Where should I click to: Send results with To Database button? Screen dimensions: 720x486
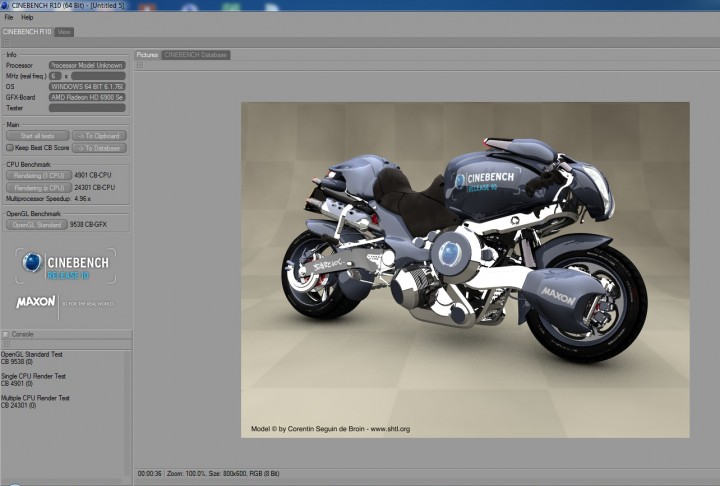coord(99,148)
